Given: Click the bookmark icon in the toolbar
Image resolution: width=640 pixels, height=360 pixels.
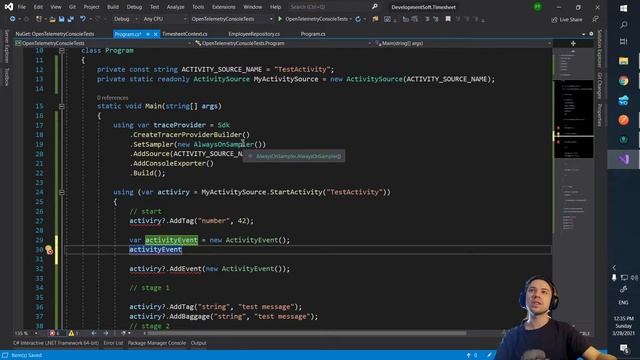Looking at the screenshot, I should [448, 19].
